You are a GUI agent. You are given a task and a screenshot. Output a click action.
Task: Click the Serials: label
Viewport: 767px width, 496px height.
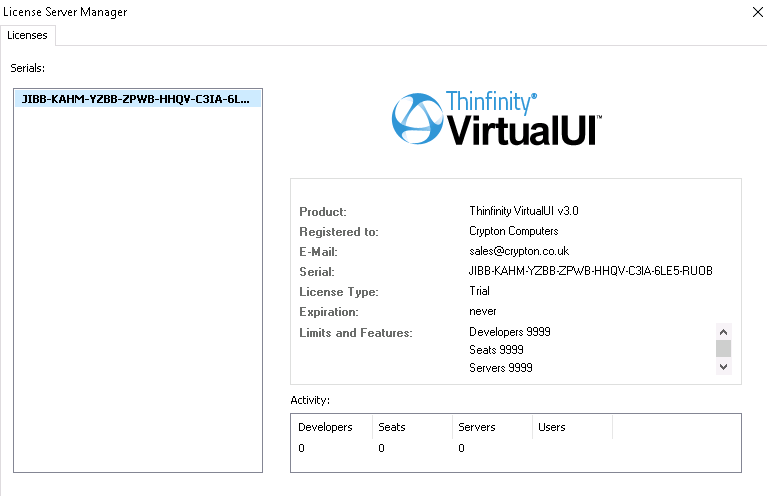(27, 68)
